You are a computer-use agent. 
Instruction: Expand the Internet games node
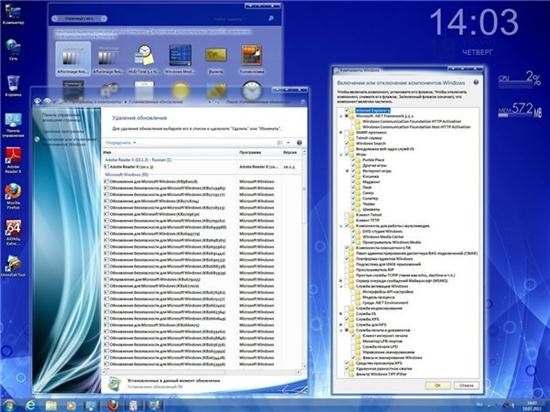[347, 171]
